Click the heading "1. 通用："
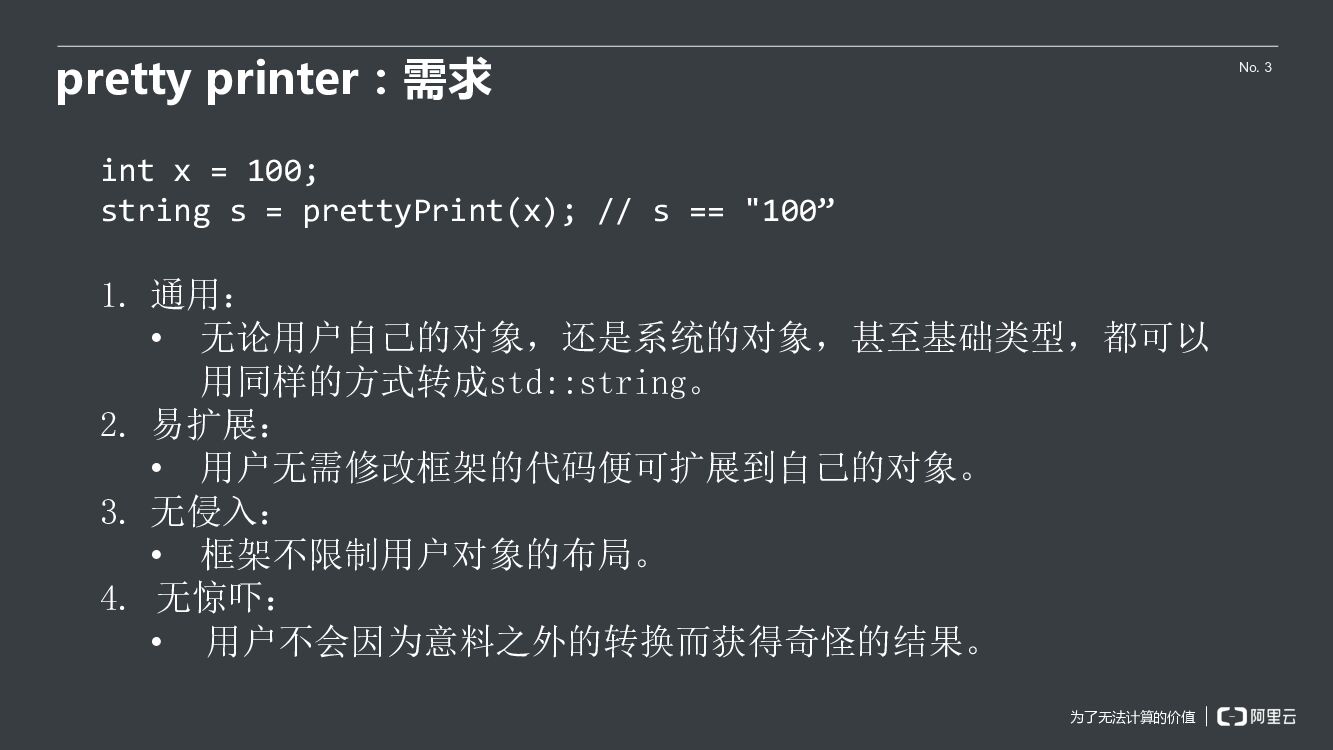1333x750 pixels. pyautogui.click(x=169, y=295)
